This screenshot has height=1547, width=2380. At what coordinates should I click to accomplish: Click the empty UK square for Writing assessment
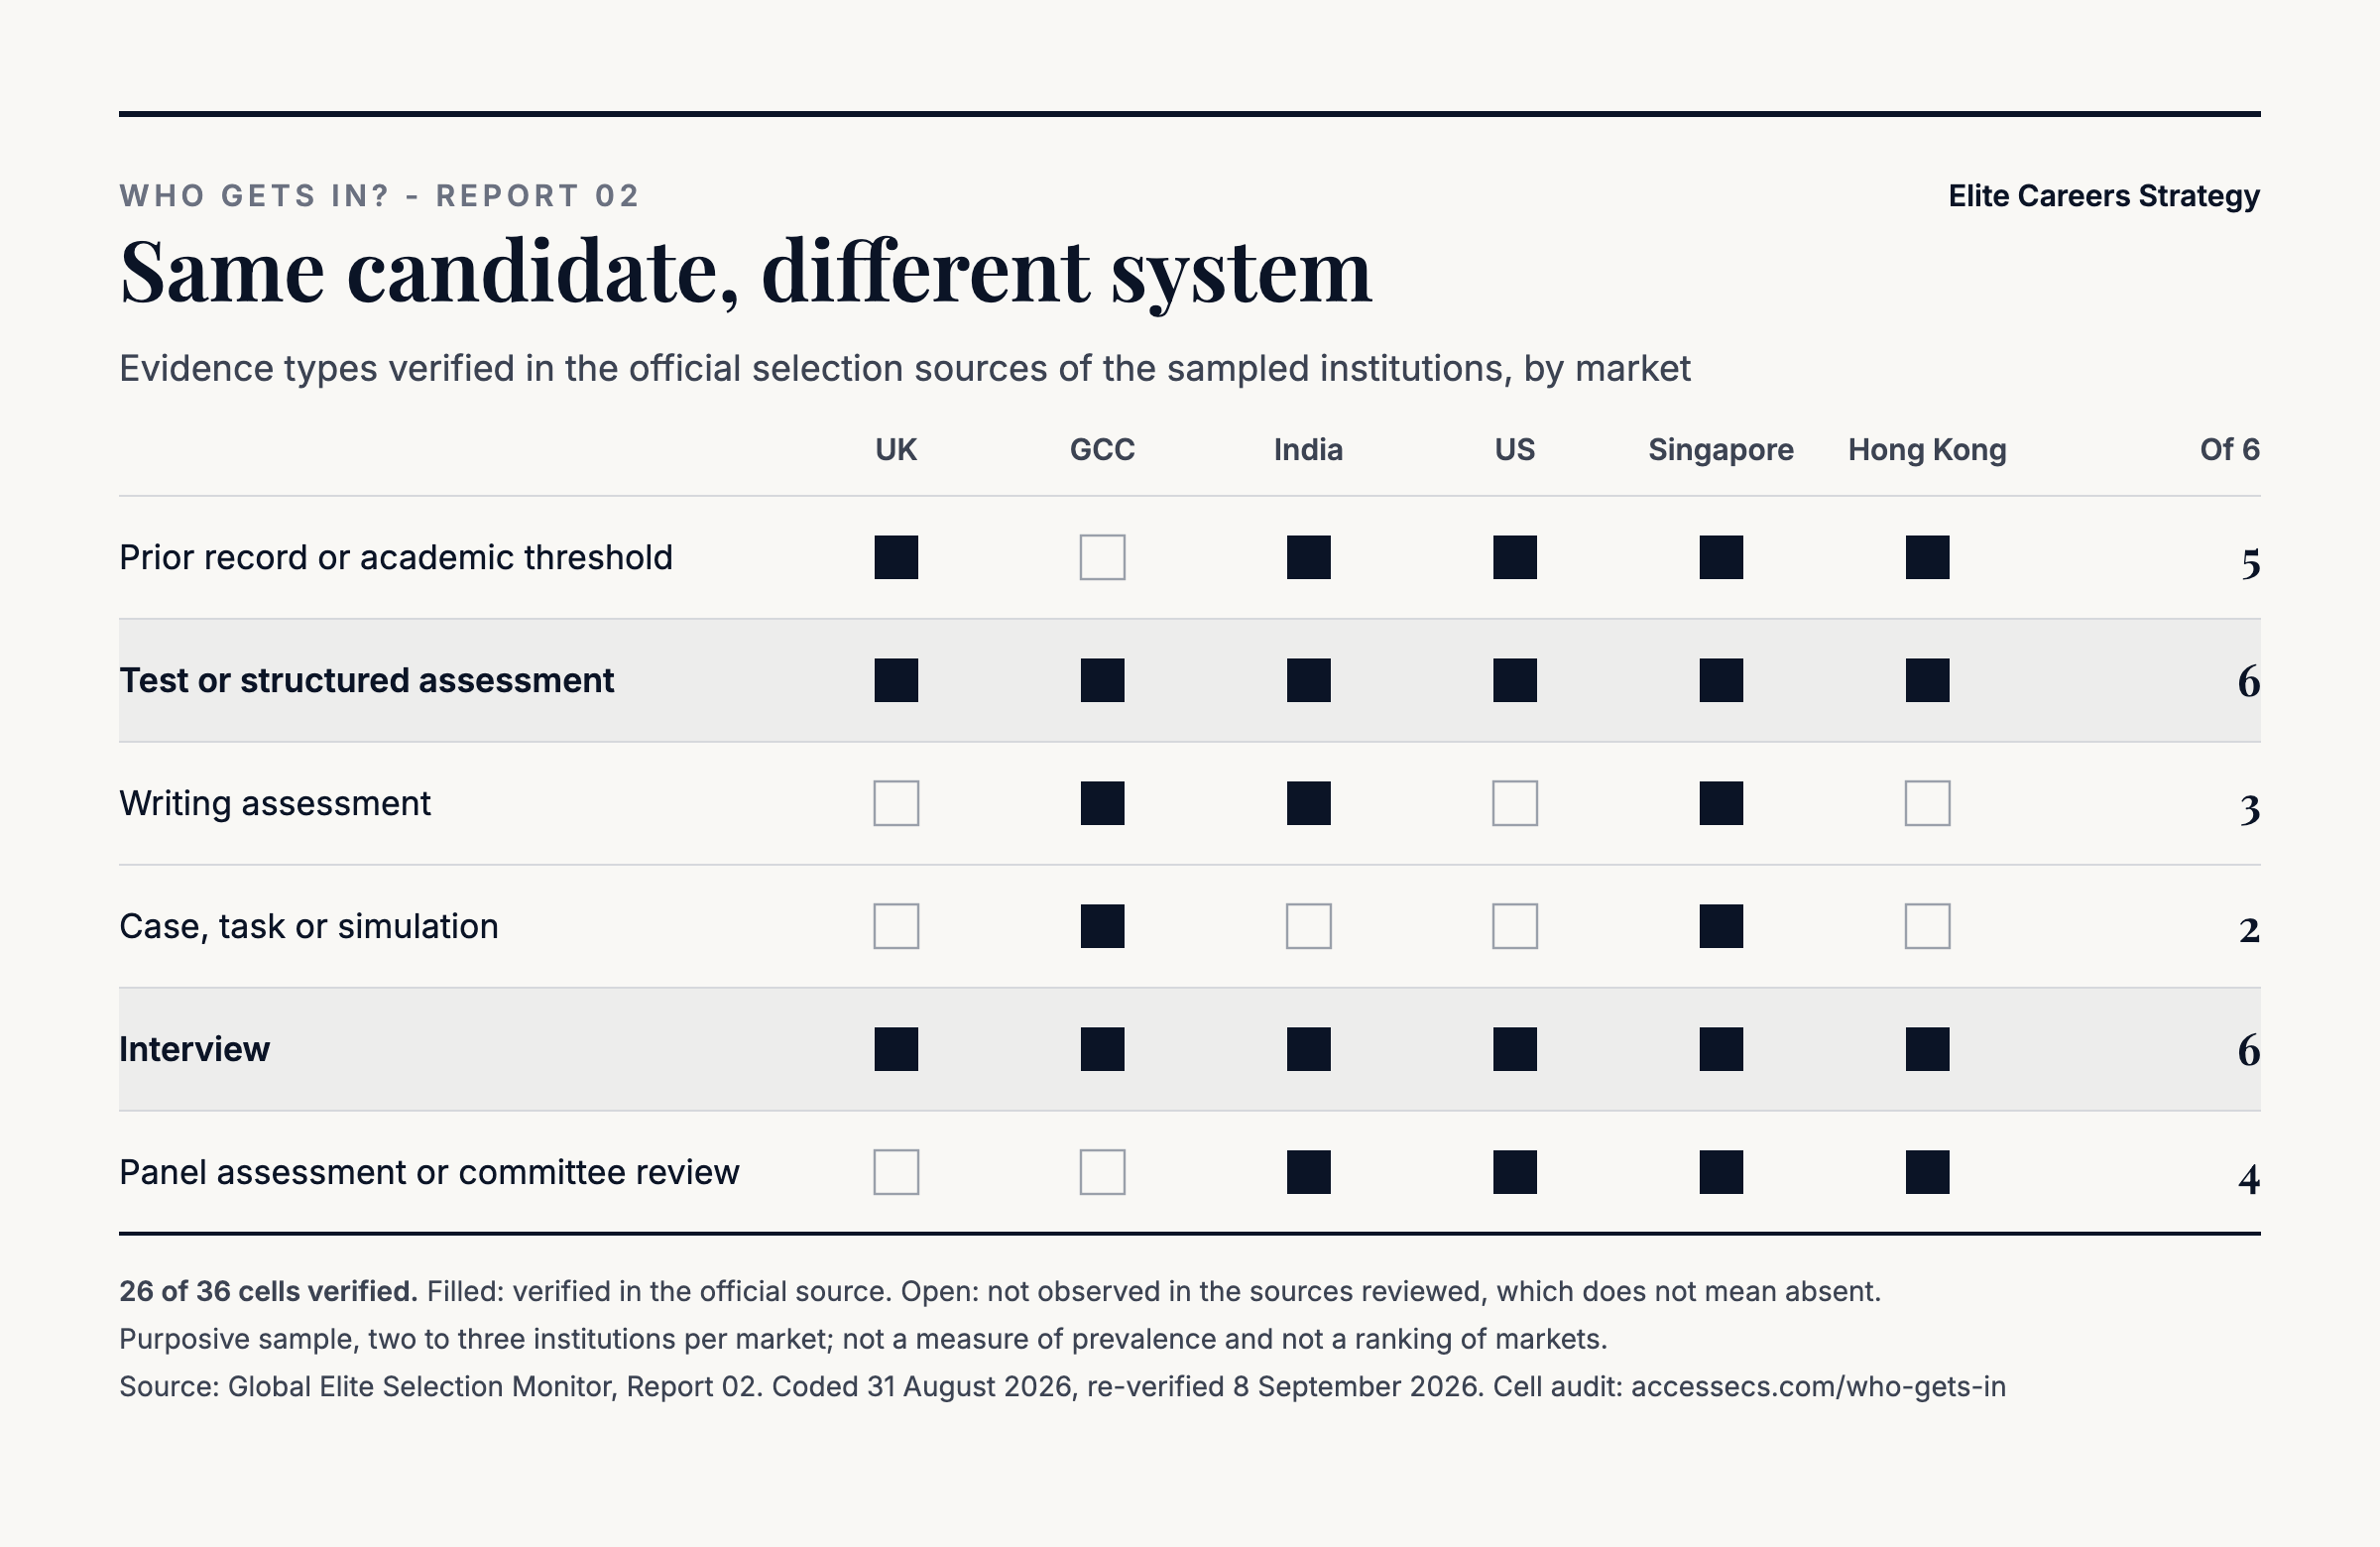point(896,803)
